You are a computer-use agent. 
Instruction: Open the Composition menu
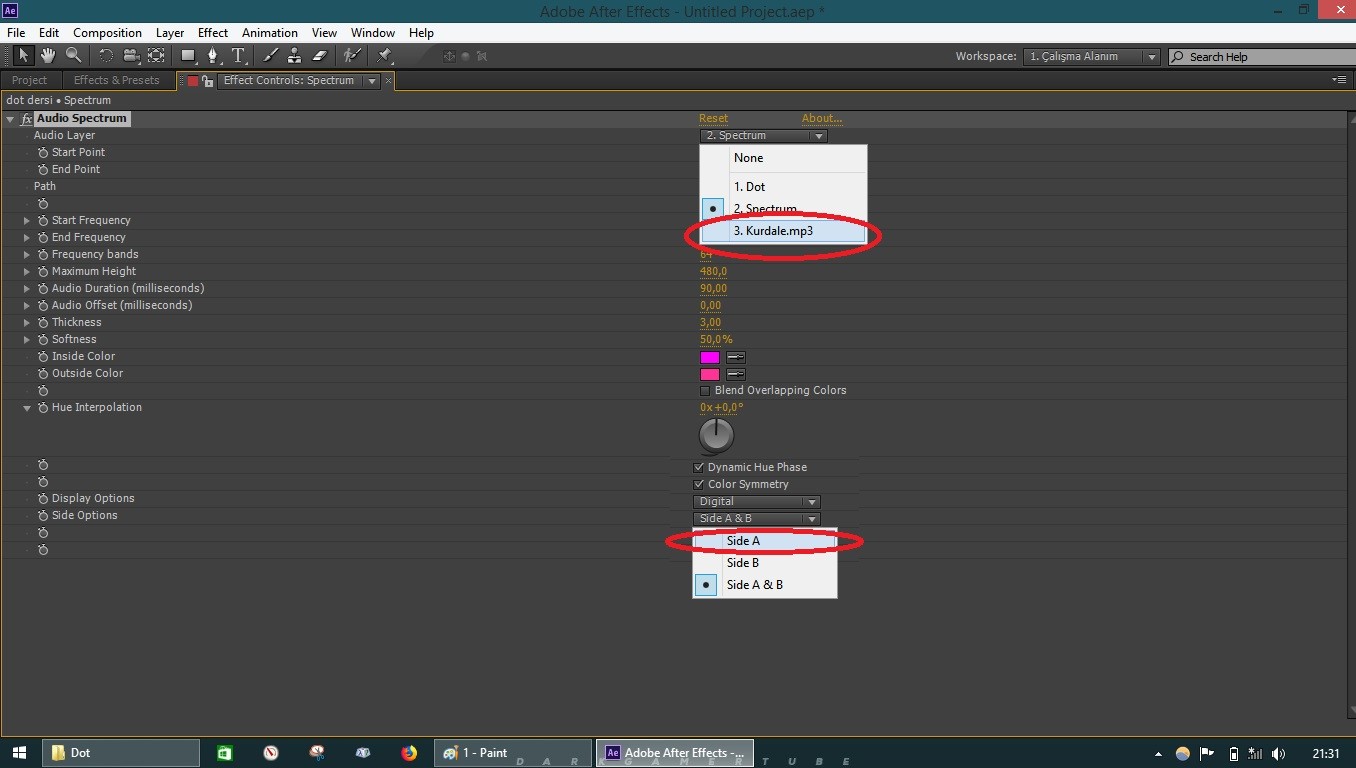pyautogui.click(x=107, y=33)
